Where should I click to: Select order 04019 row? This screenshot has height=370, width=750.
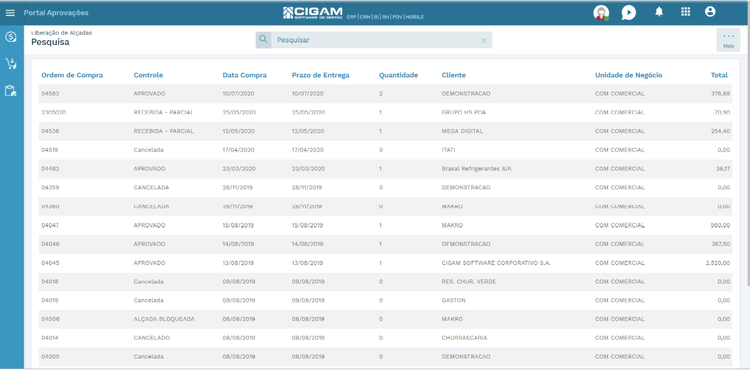385,300
